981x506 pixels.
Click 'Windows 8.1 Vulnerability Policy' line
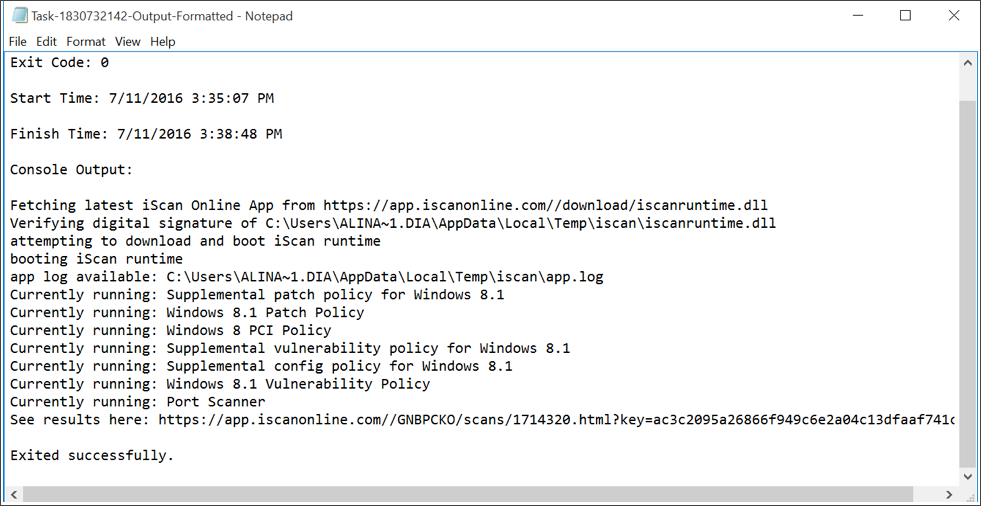(x=220, y=383)
